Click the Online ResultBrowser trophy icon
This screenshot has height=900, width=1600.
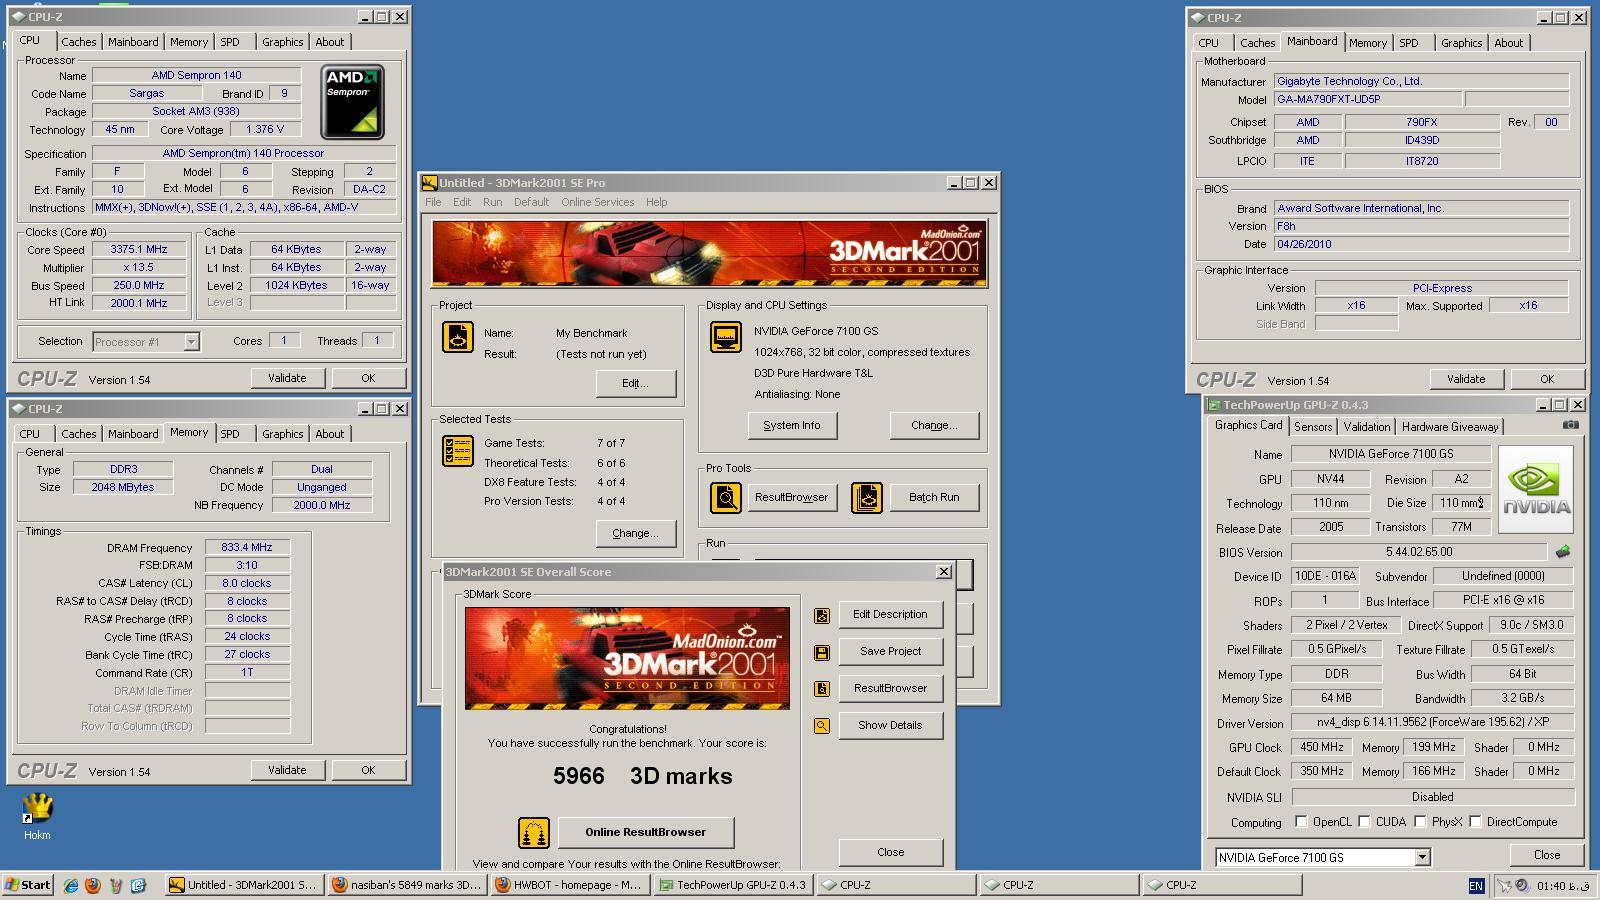tap(533, 832)
